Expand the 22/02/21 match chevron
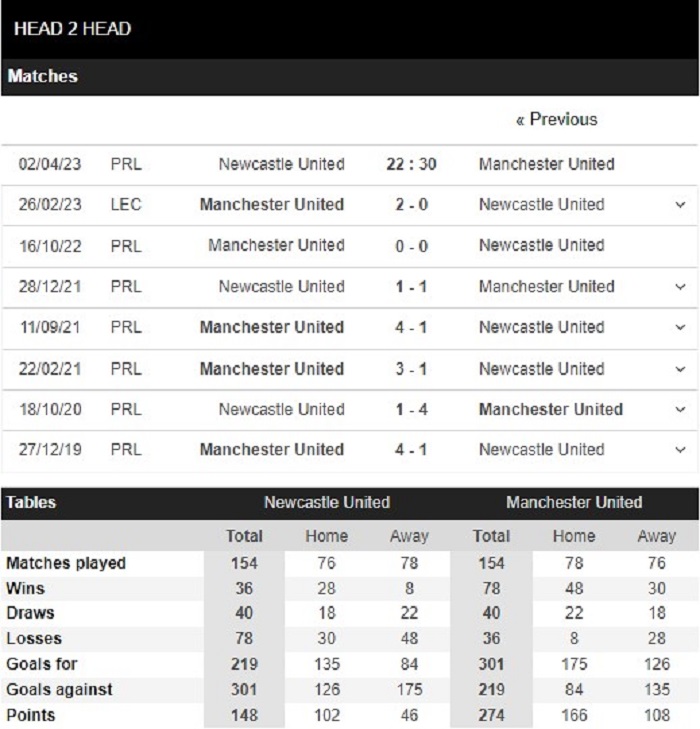The height and width of the screenshot is (729, 700). (x=681, y=369)
